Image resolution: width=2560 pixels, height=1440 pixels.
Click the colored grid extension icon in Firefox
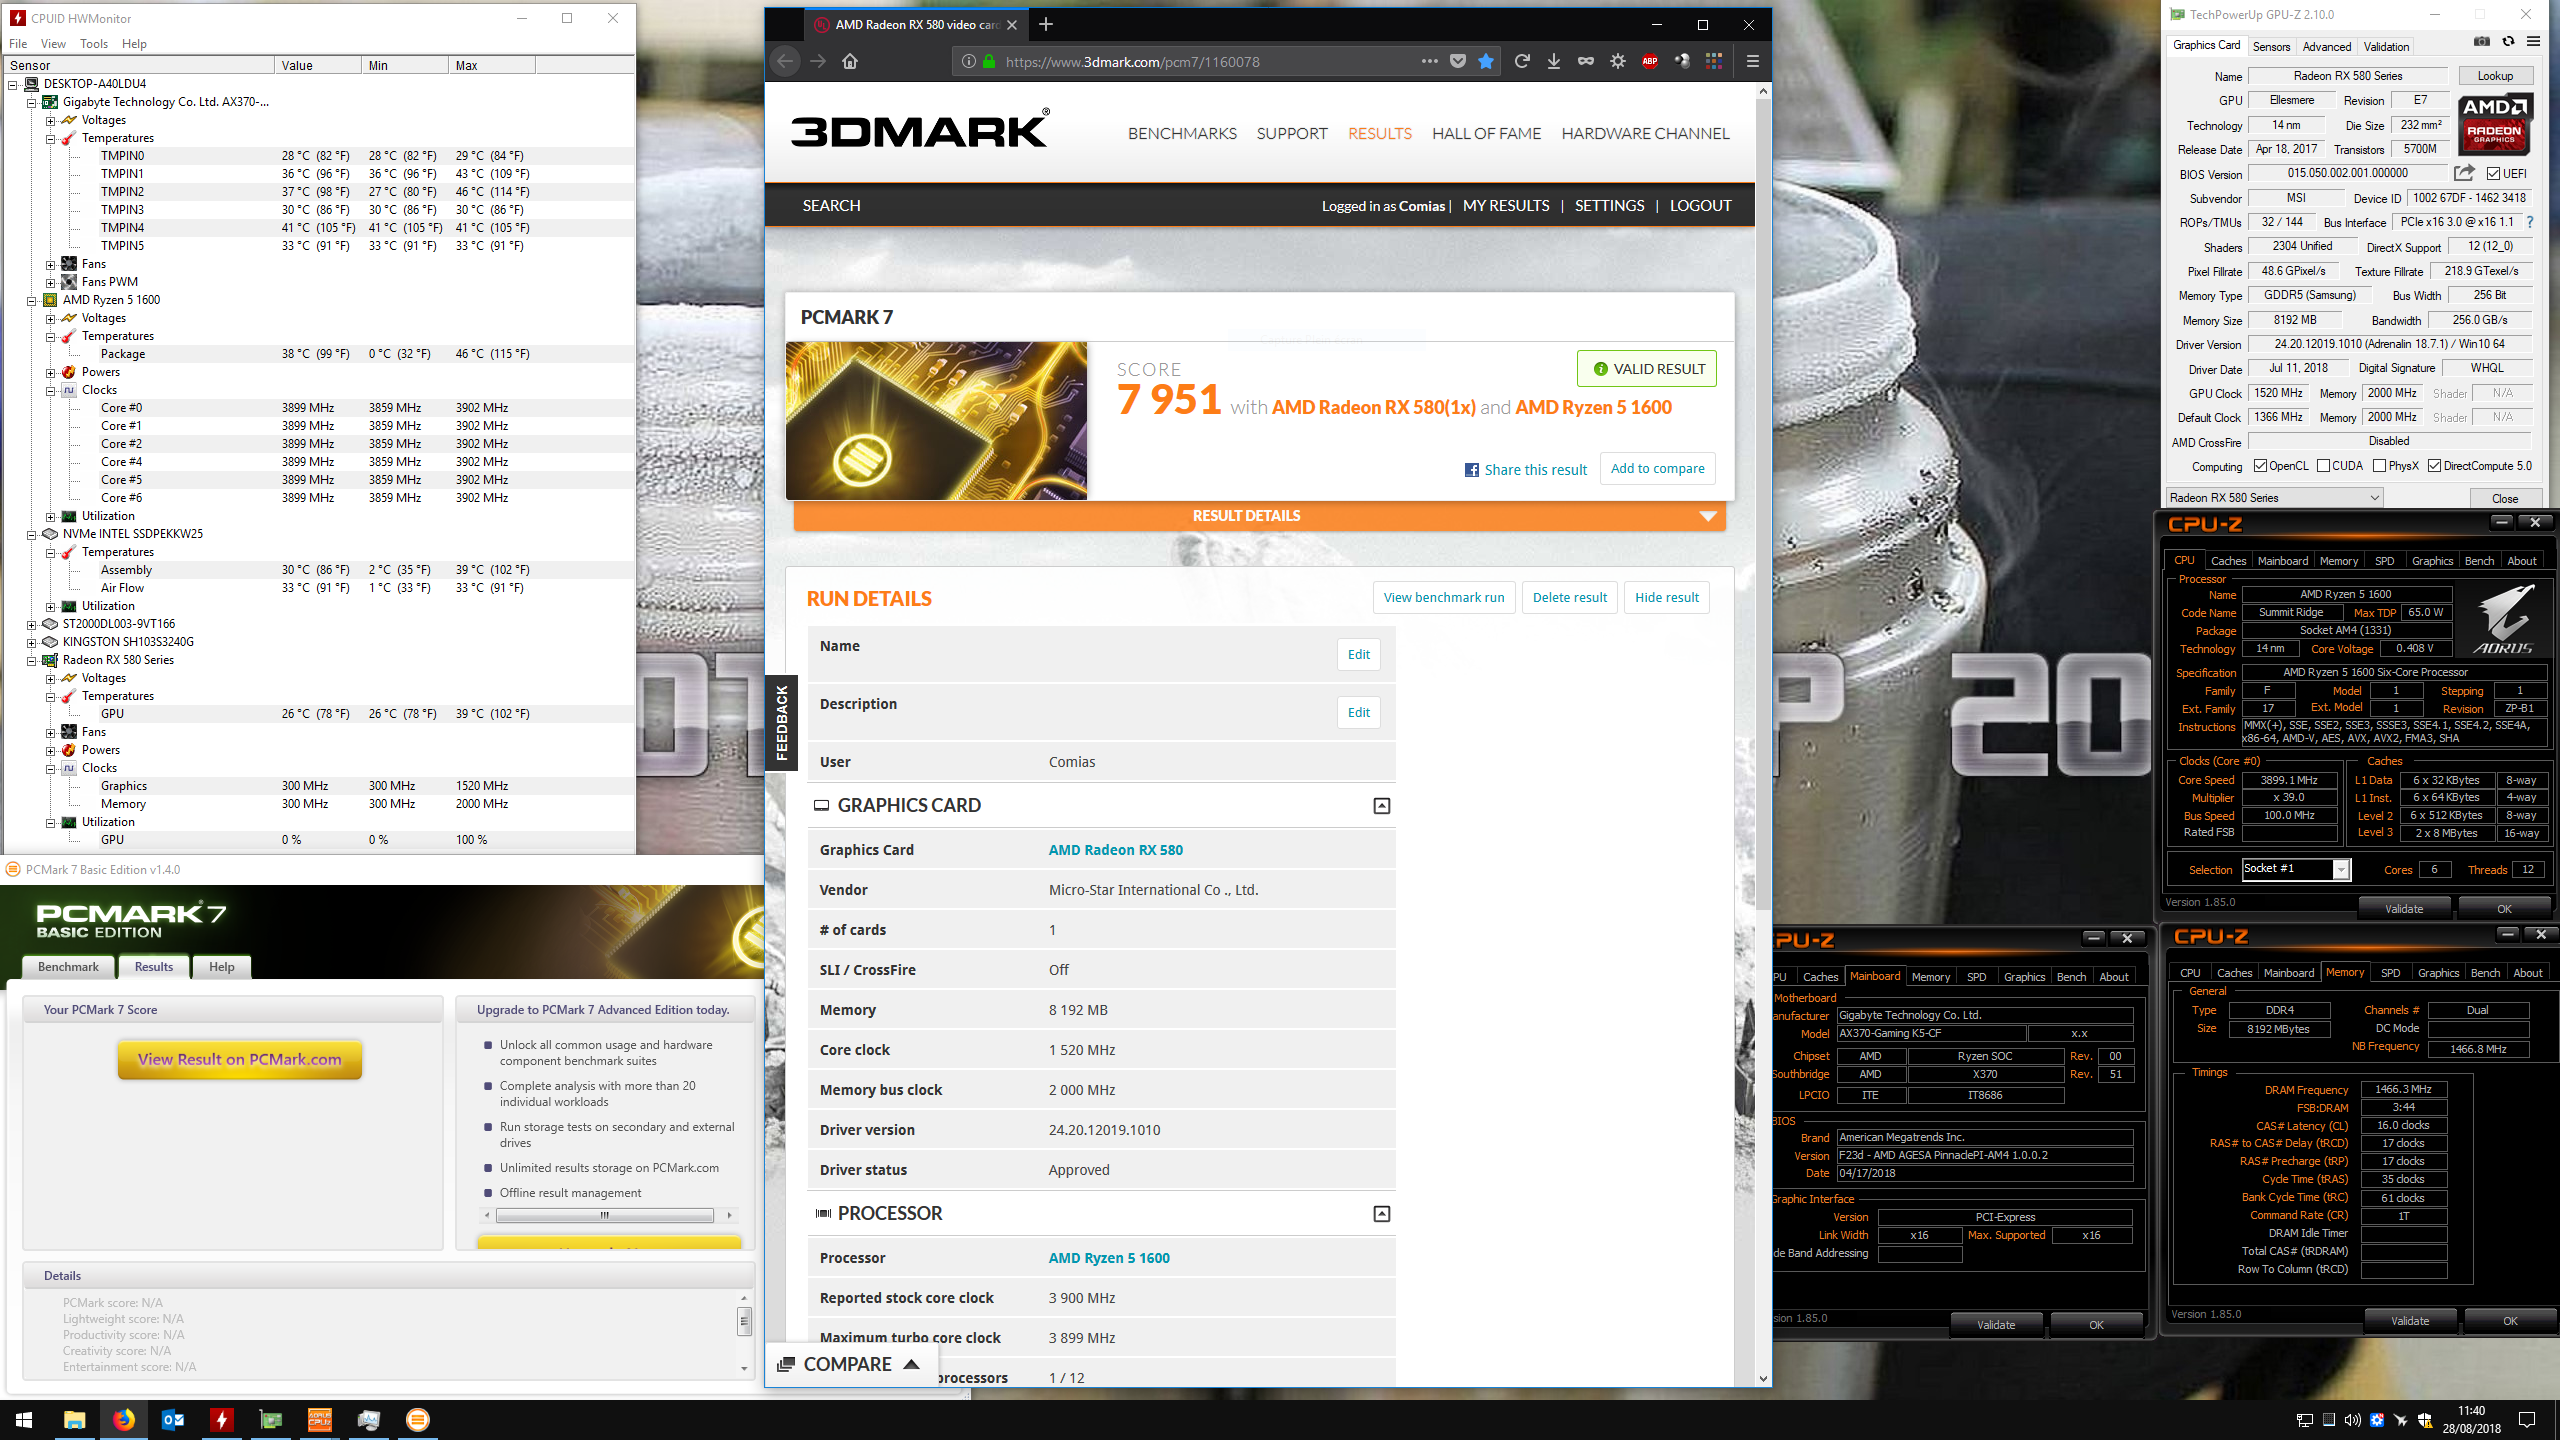point(1714,61)
